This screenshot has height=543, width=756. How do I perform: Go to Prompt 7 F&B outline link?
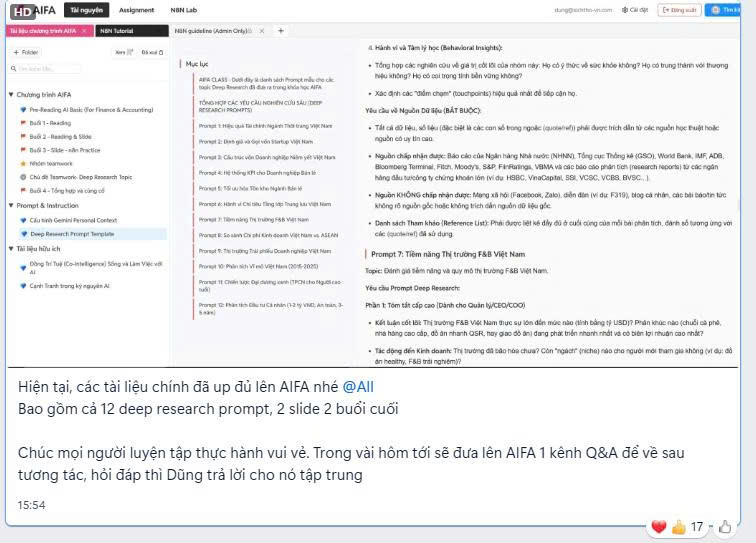[x=254, y=220]
